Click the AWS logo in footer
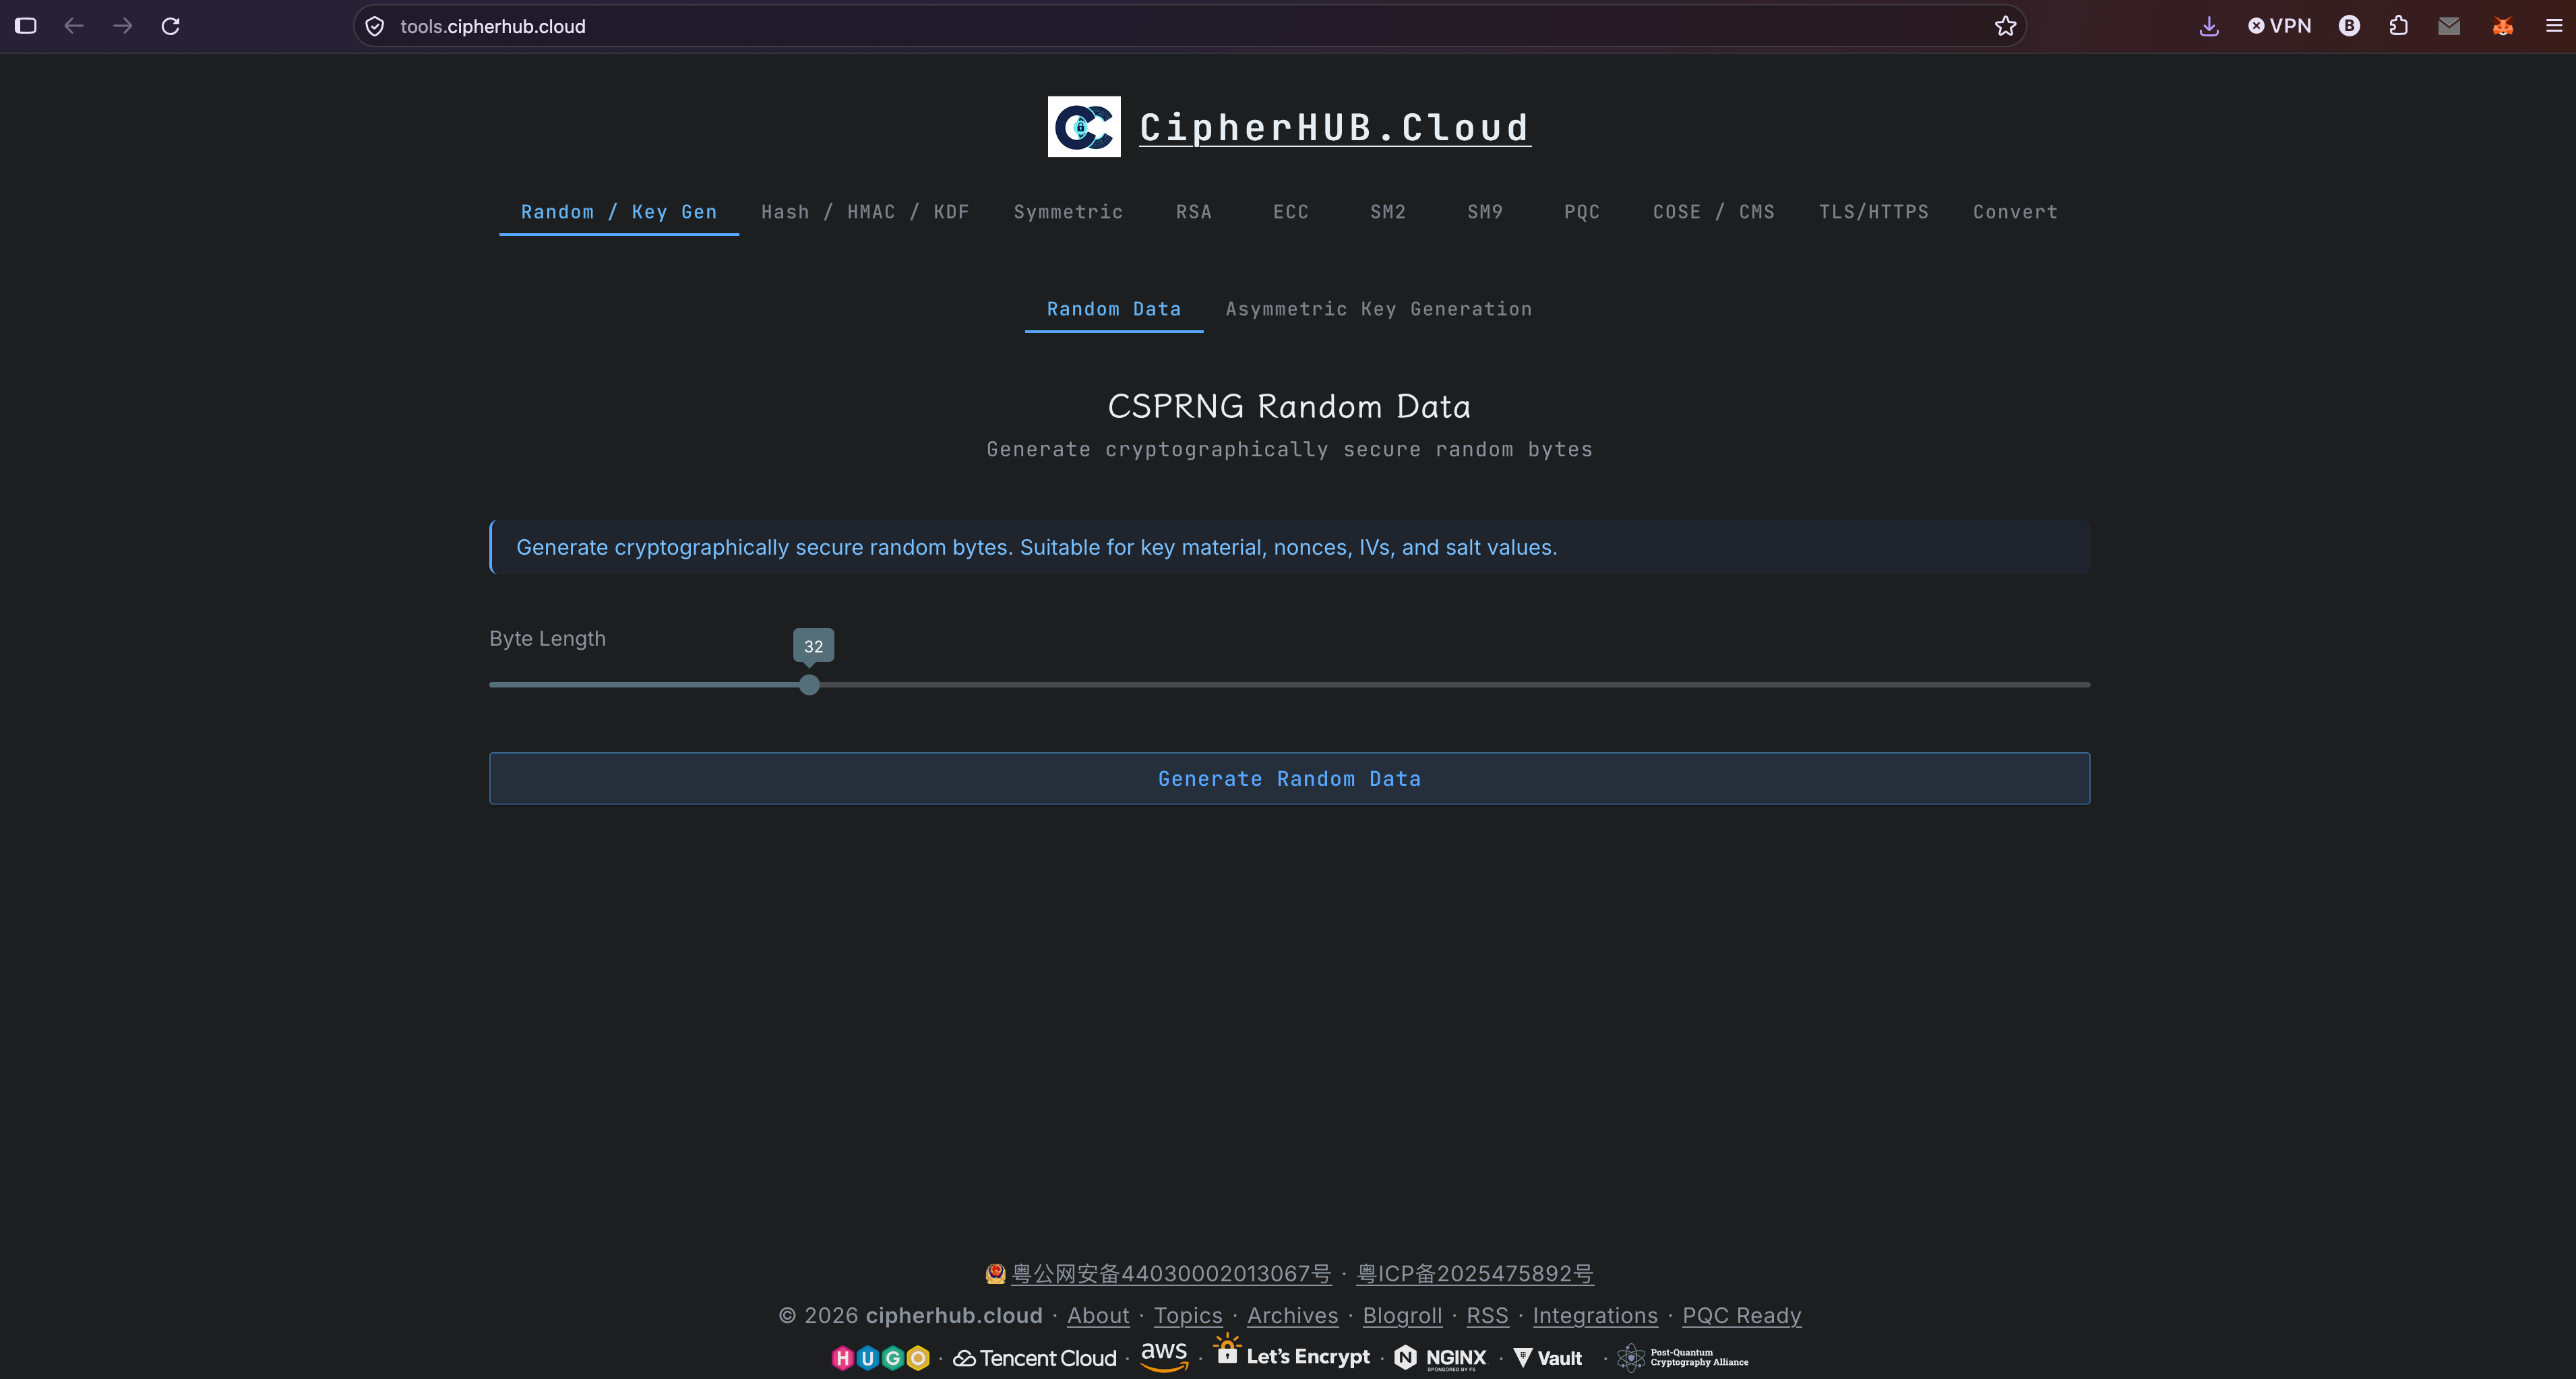 pyautogui.click(x=1165, y=1357)
